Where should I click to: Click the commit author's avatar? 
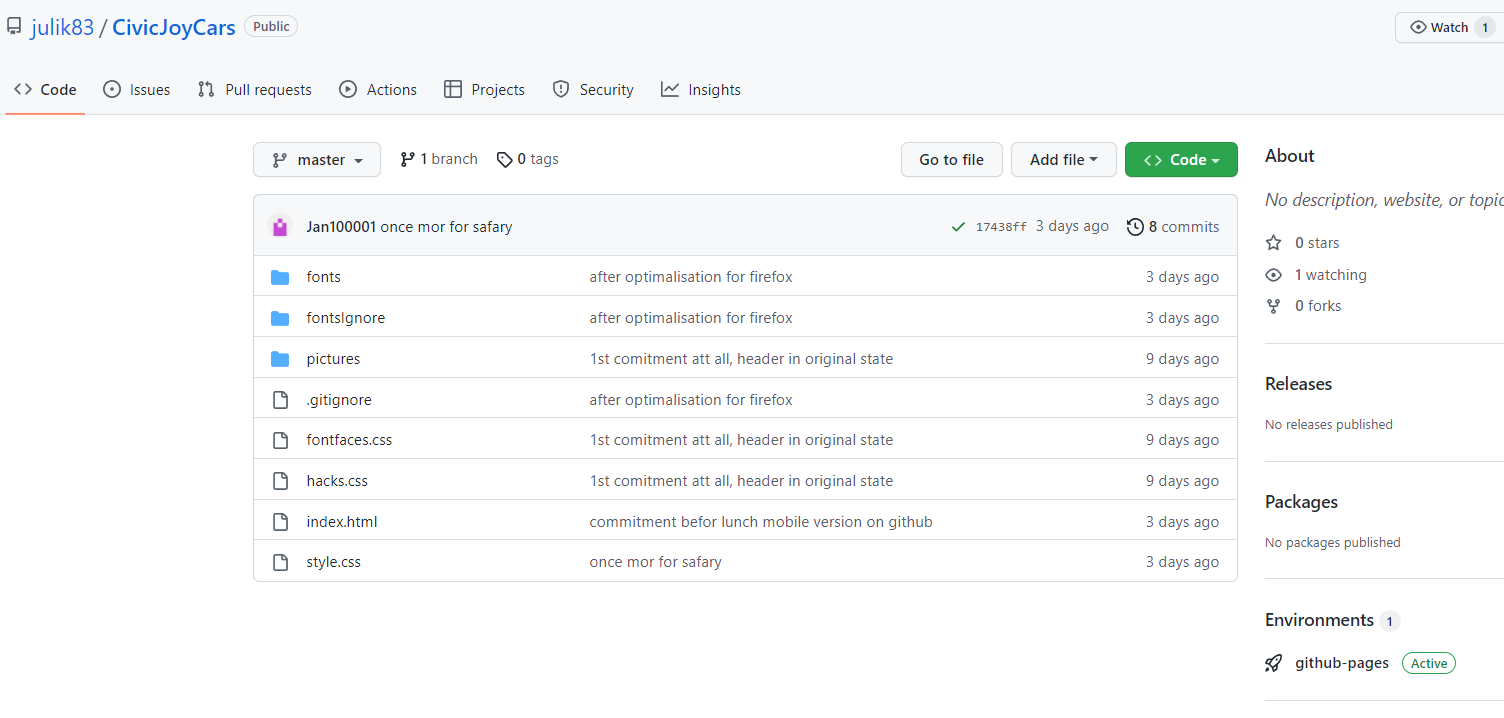279,226
